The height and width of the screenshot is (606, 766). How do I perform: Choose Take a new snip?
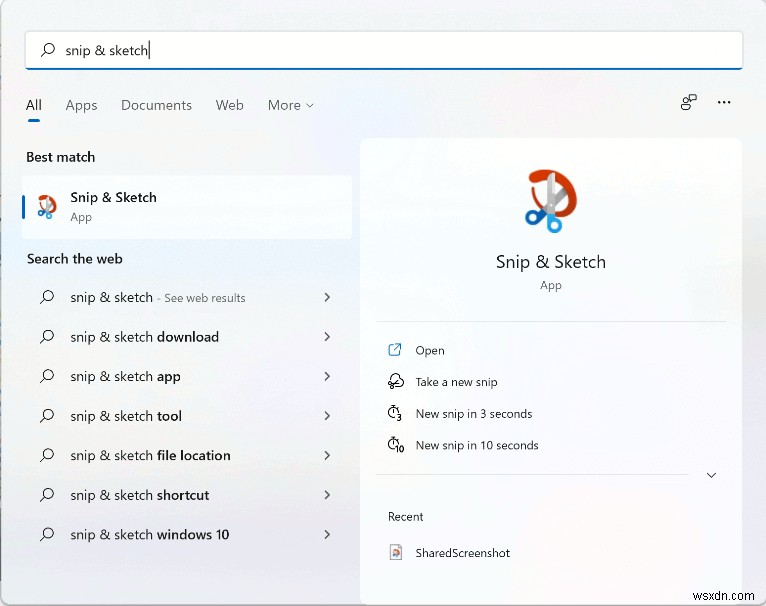click(456, 382)
